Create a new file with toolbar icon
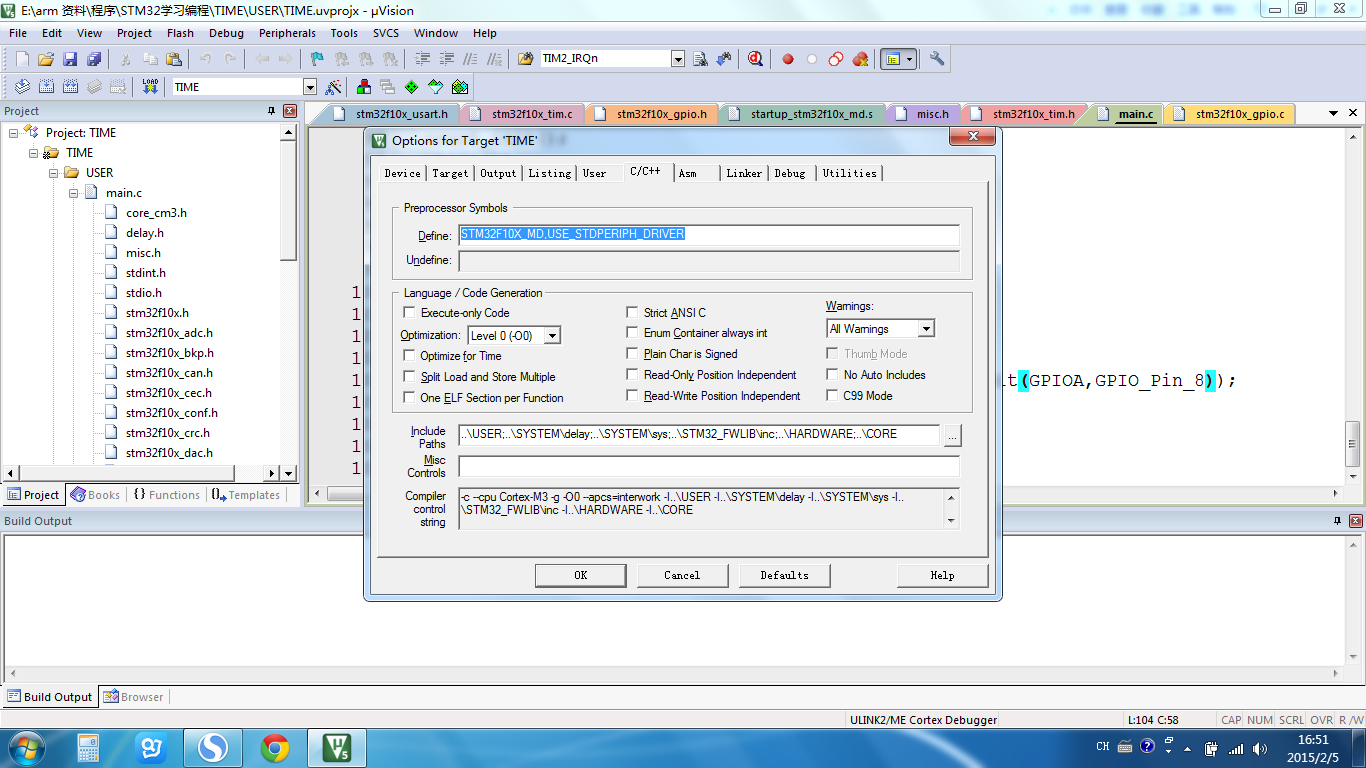This screenshot has height=768, width=1366. pyautogui.click(x=22, y=59)
